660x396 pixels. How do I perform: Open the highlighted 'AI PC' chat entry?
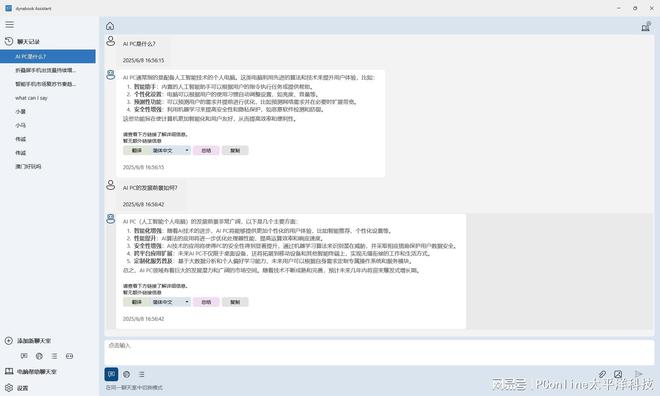click(48, 56)
